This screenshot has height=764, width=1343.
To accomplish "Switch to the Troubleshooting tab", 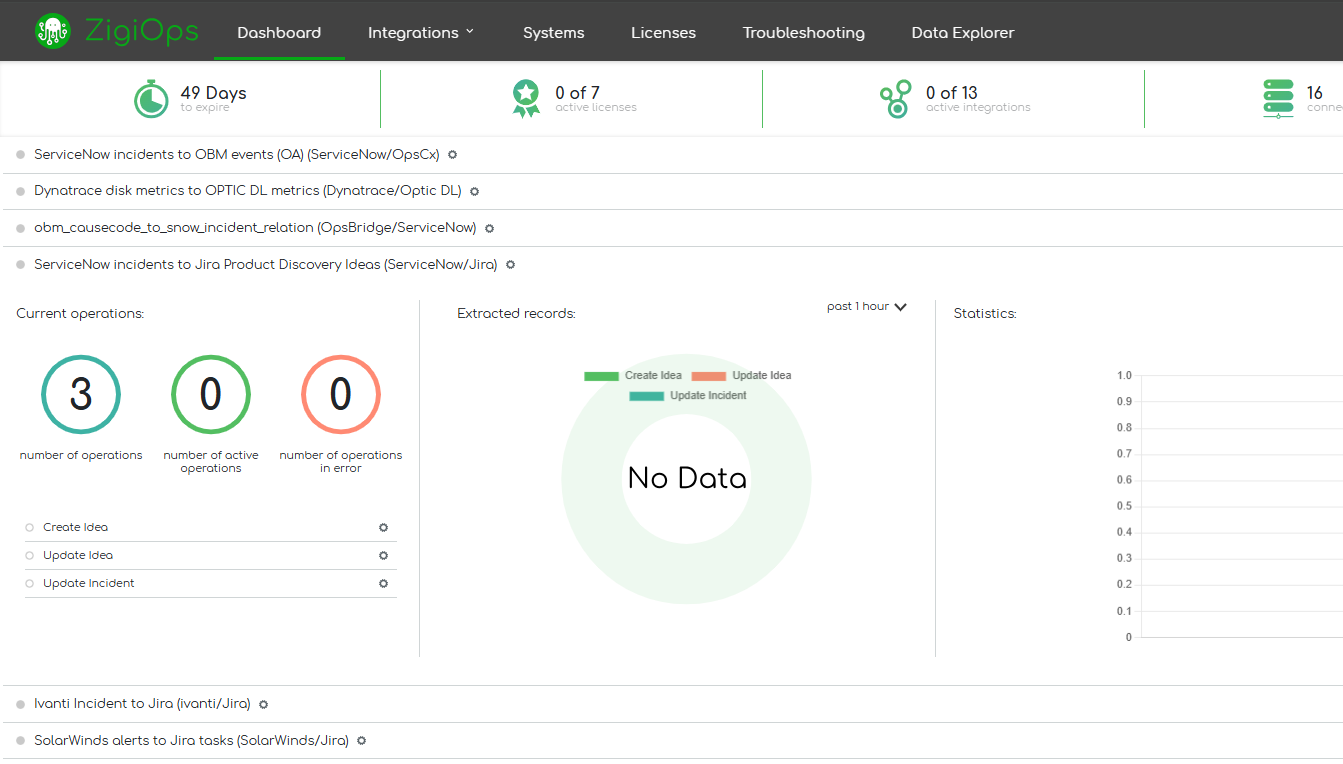I will pyautogui.click(x=803, y=33).
